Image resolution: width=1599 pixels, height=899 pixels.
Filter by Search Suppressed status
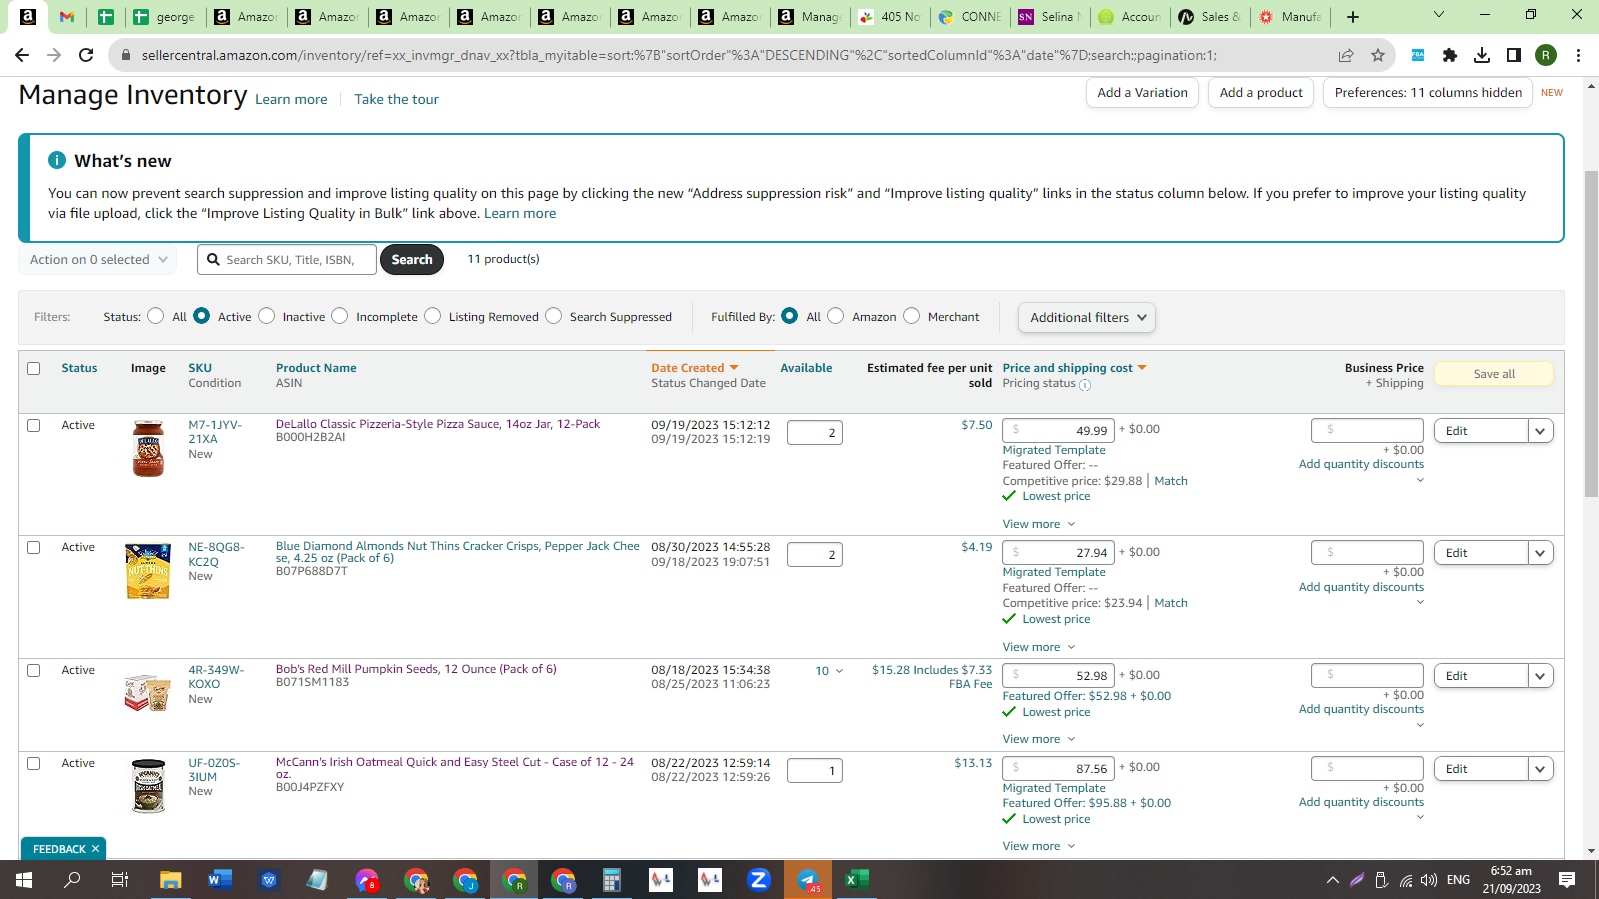point(554,316)
